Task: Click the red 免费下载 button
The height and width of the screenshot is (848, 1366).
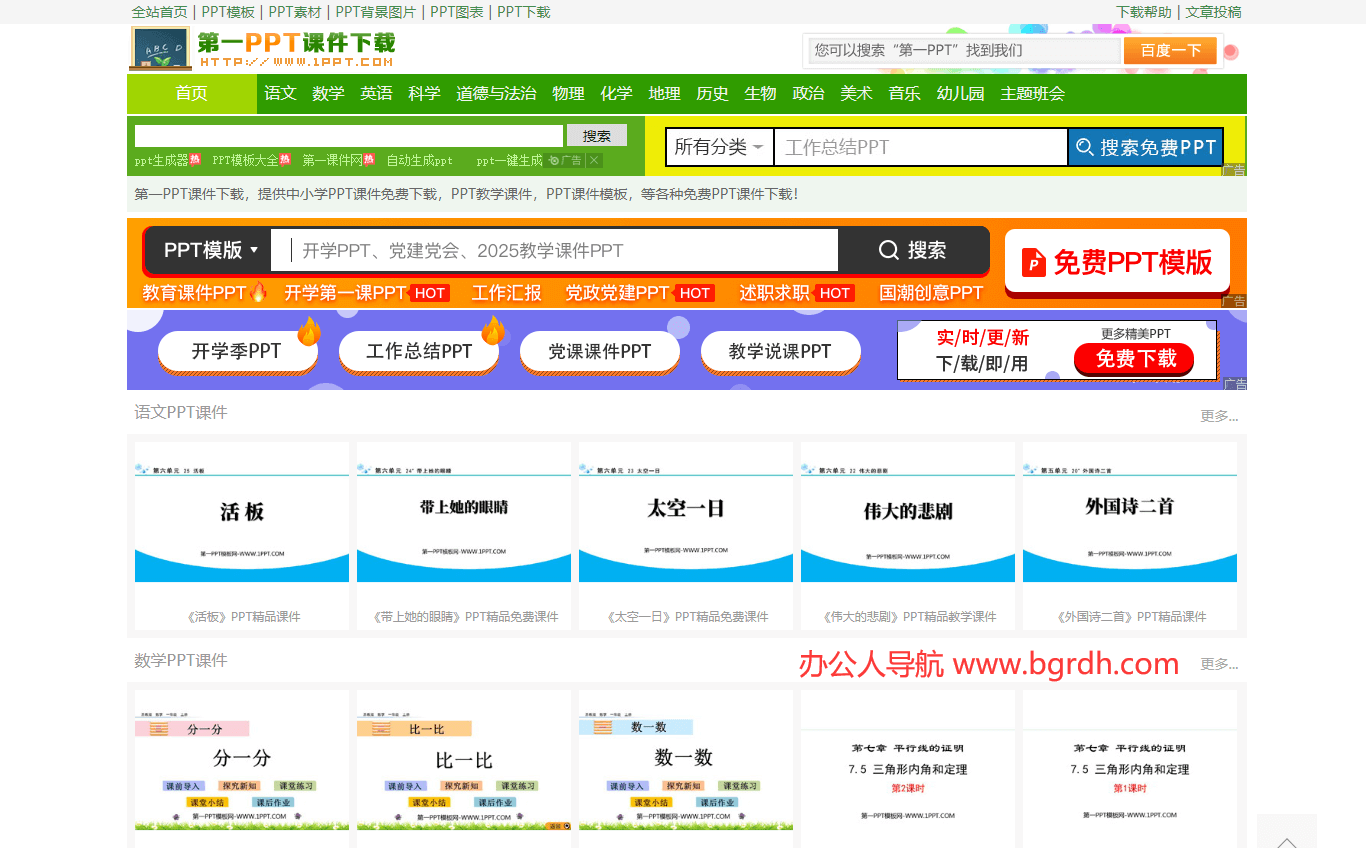Action: pos(1134,359)
